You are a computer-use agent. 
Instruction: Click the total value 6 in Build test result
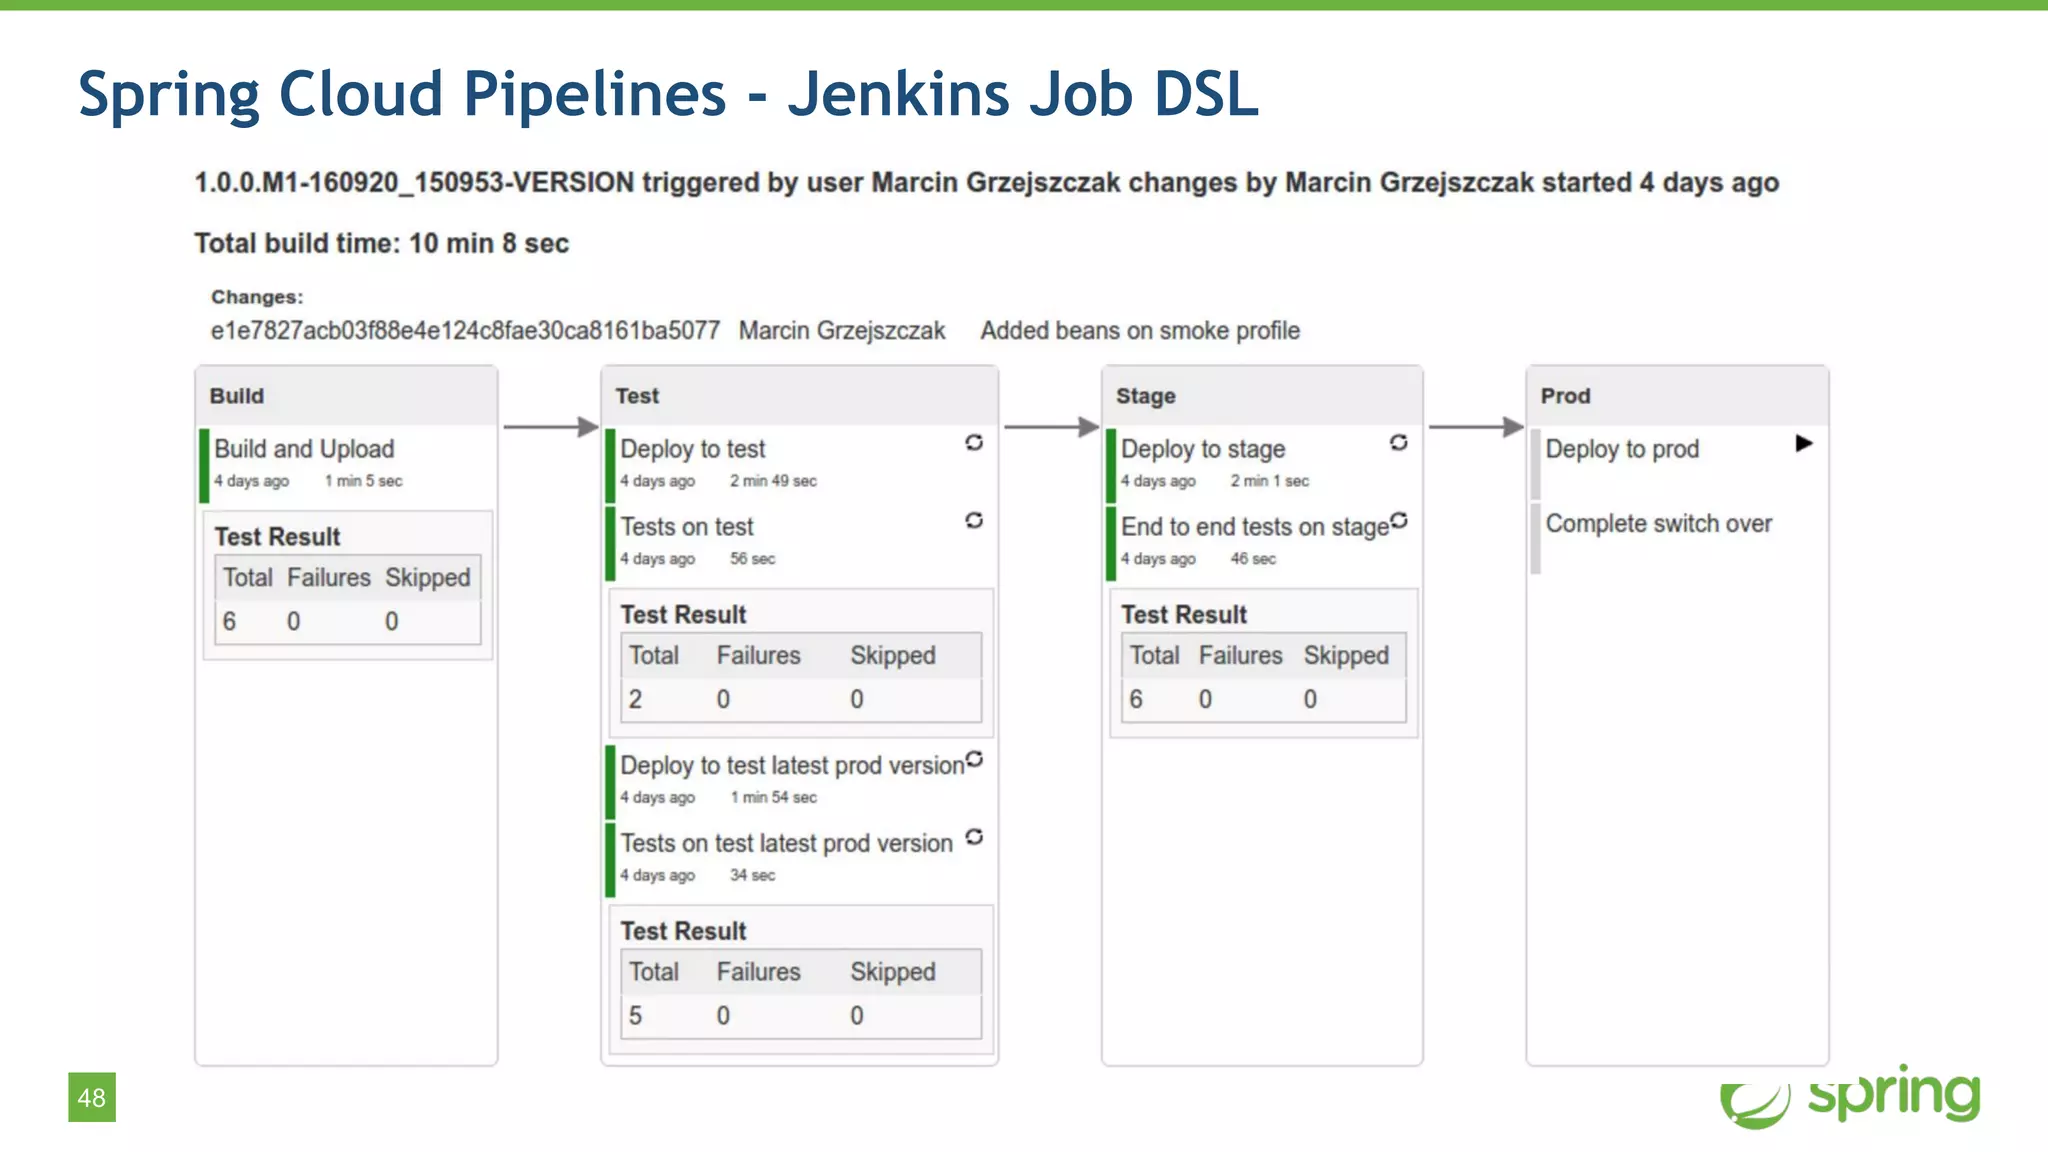[229, 622]
